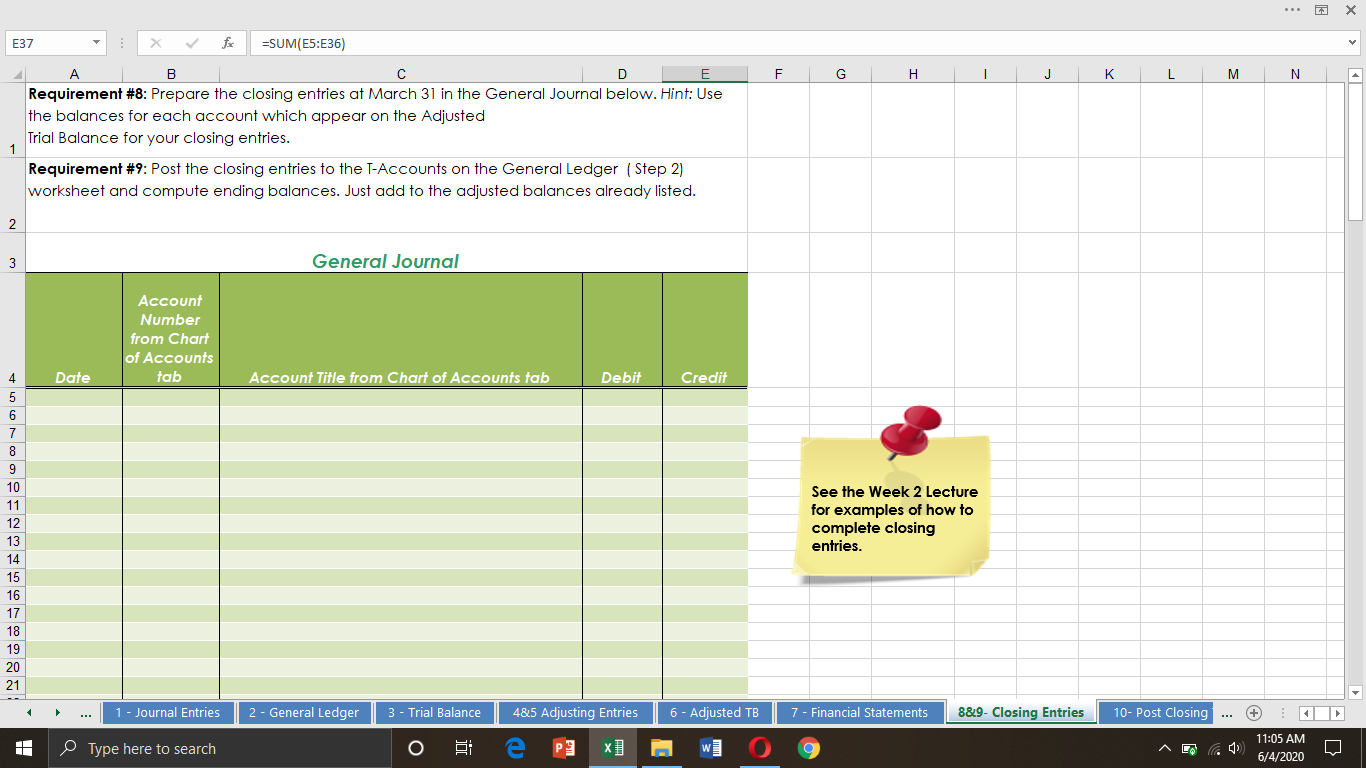Select column E header
The width and height of the screenshot is (1366, 768).
[705, 73]
